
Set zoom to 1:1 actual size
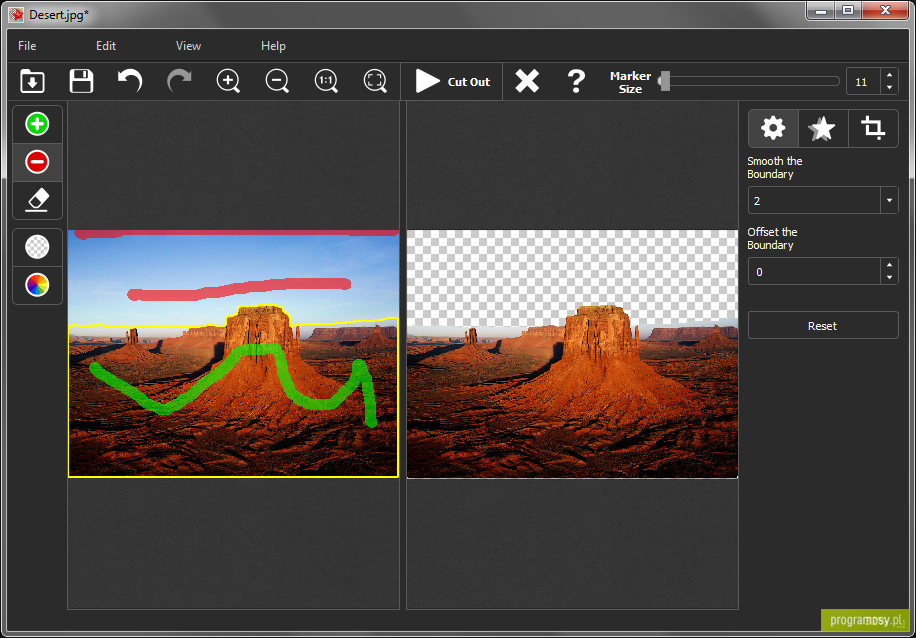[326, 81]
